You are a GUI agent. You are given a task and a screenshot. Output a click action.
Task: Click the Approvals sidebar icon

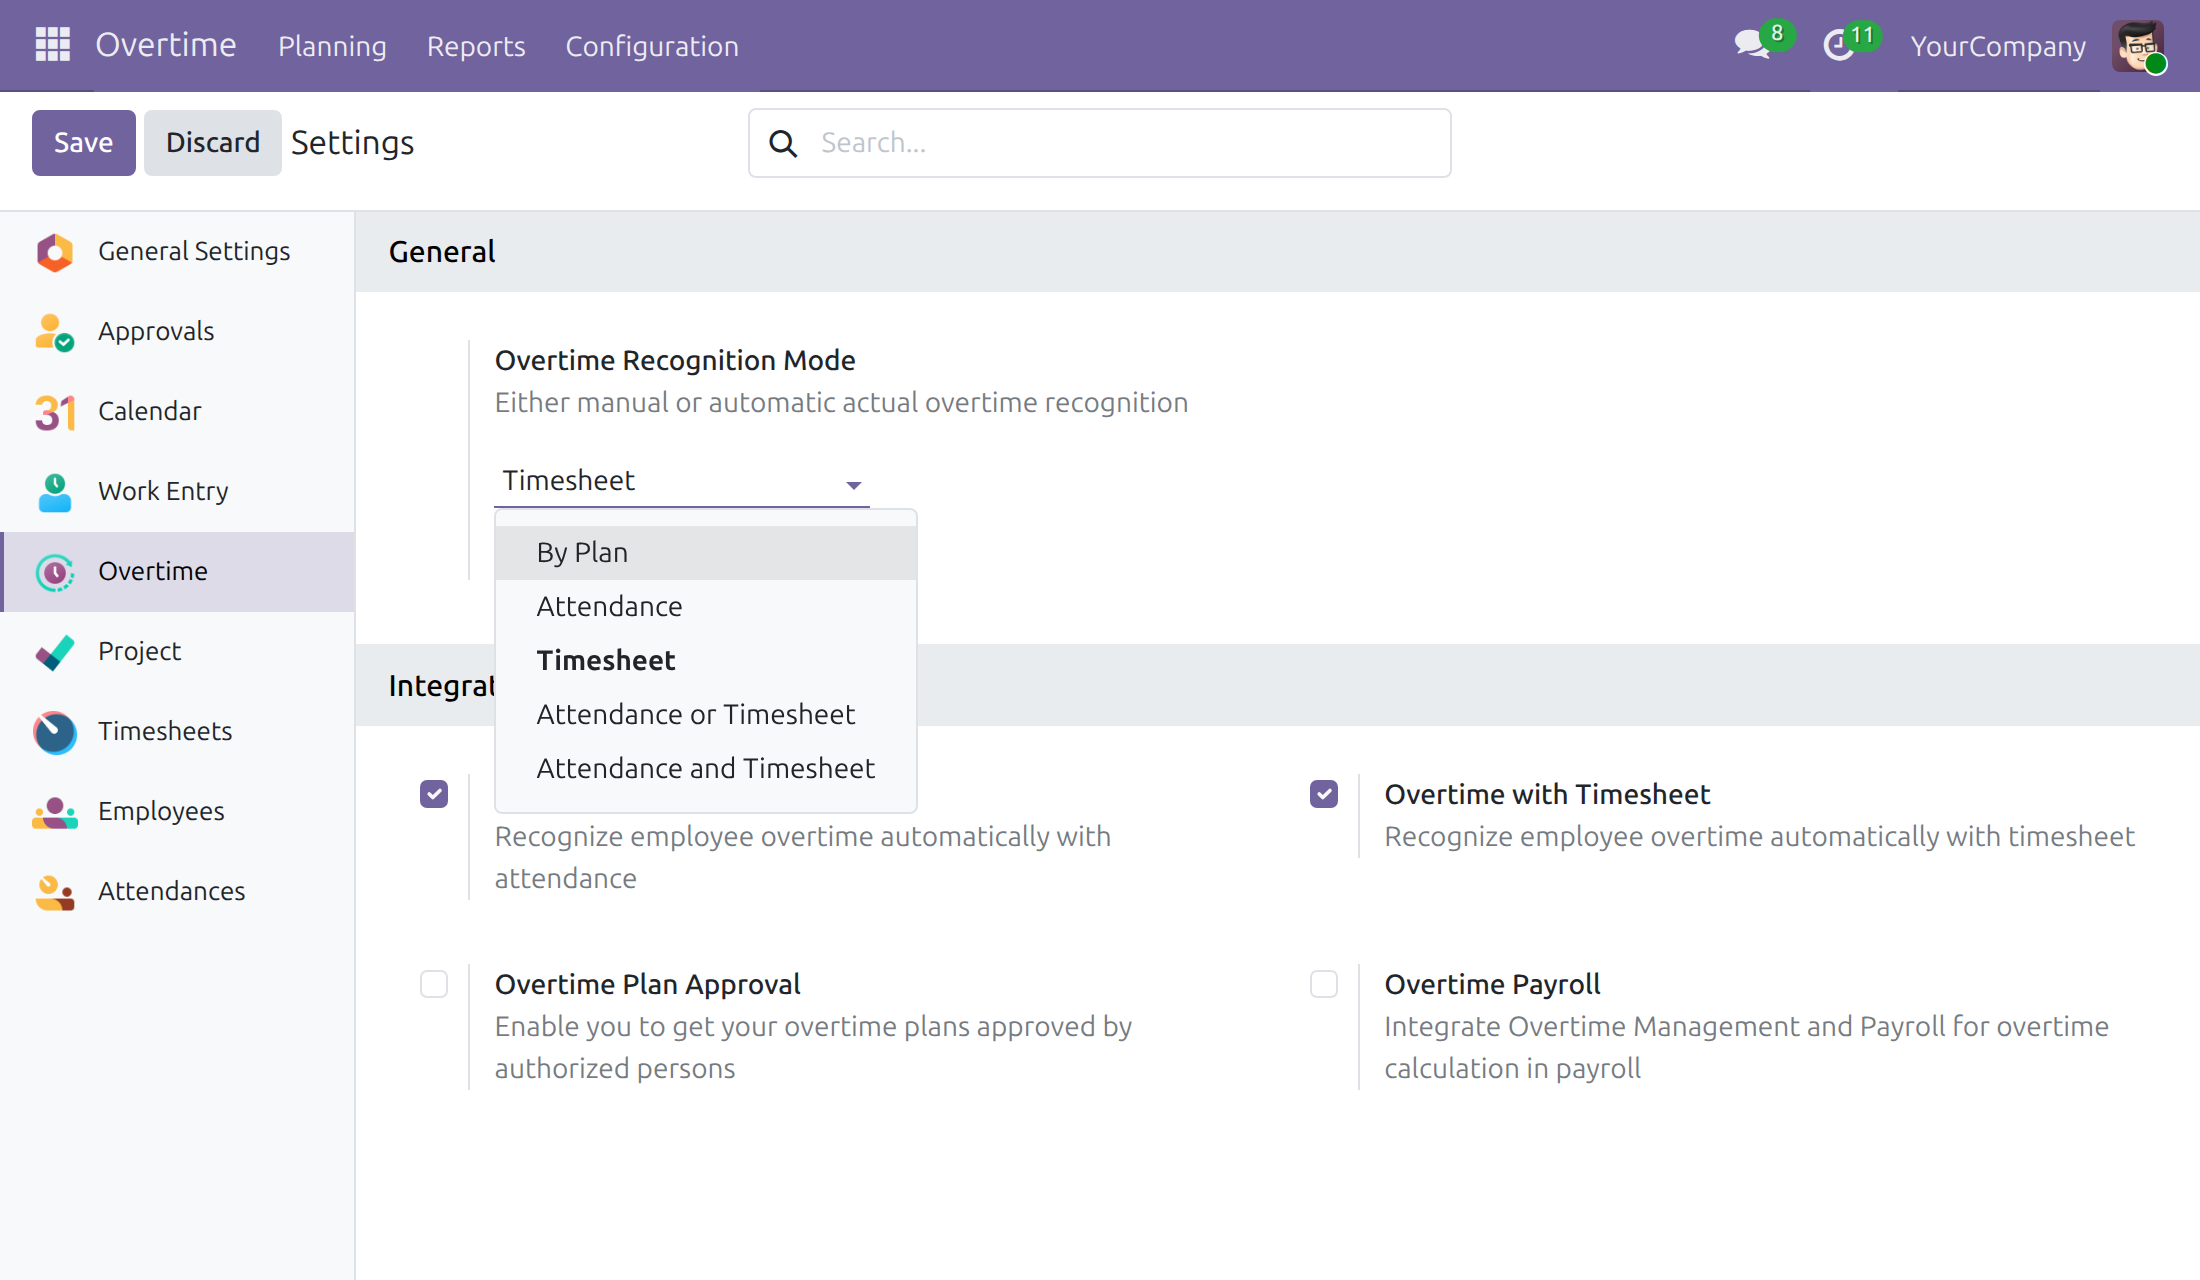[x=54, y=332]
